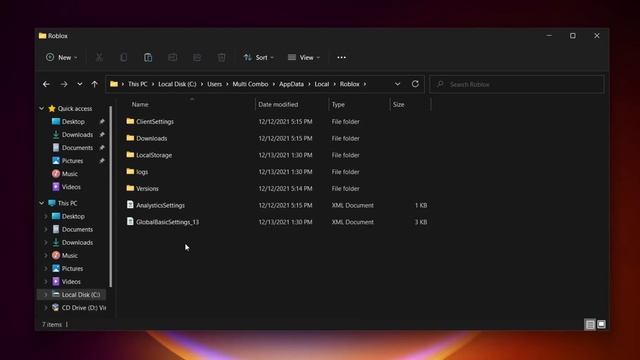Click the 1 KB size of AnalyticsSettings

(x=421, y=205)
